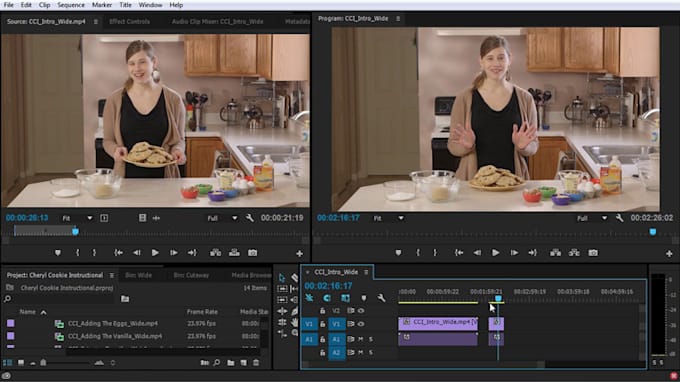Screen dimensions: 680x382
Task: Export frame from Program monitor
Action: coord(593,252)
